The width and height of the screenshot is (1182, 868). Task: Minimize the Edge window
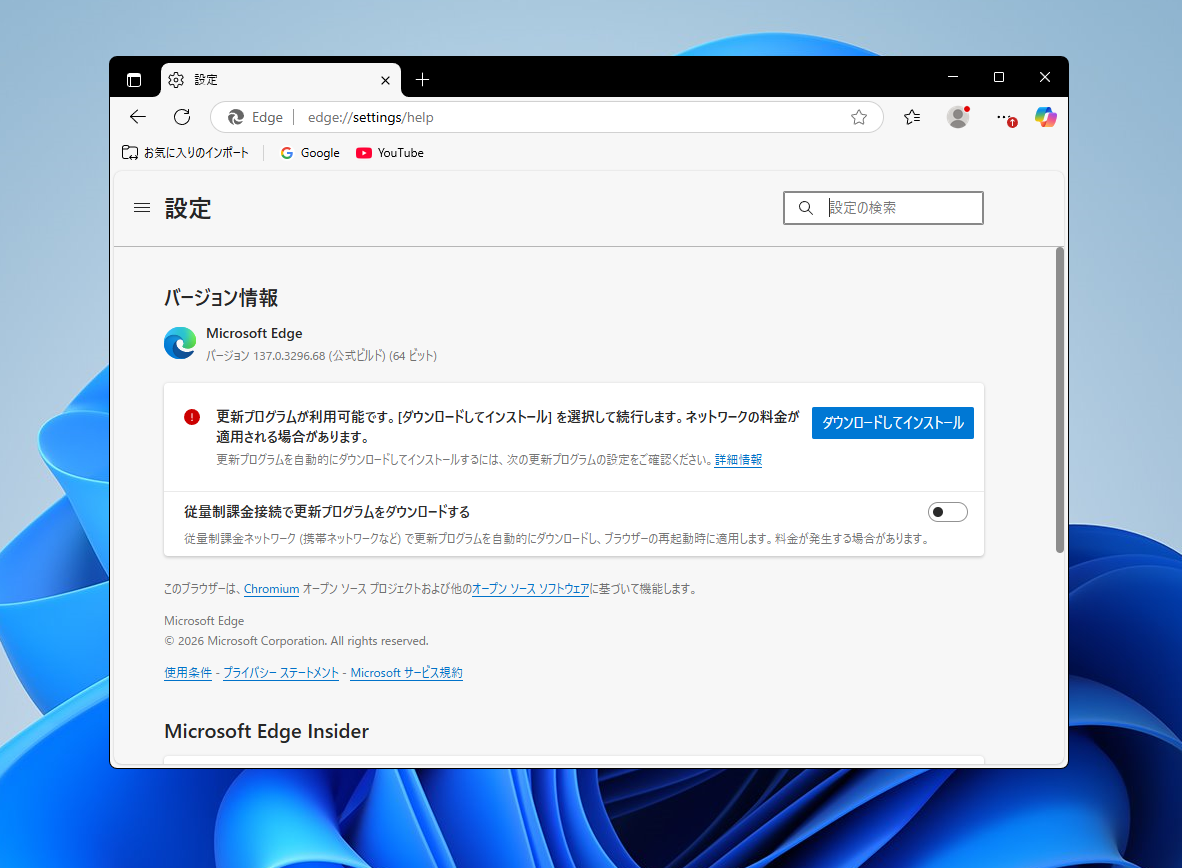(953, 77)
